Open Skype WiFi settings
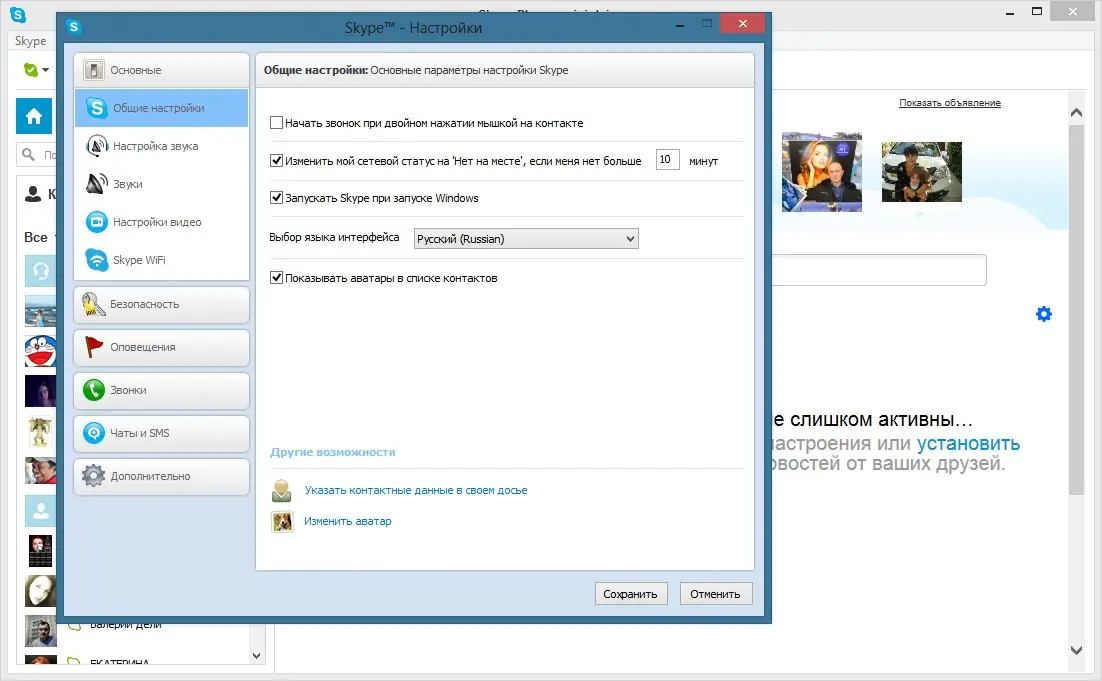 pos(161,259)
